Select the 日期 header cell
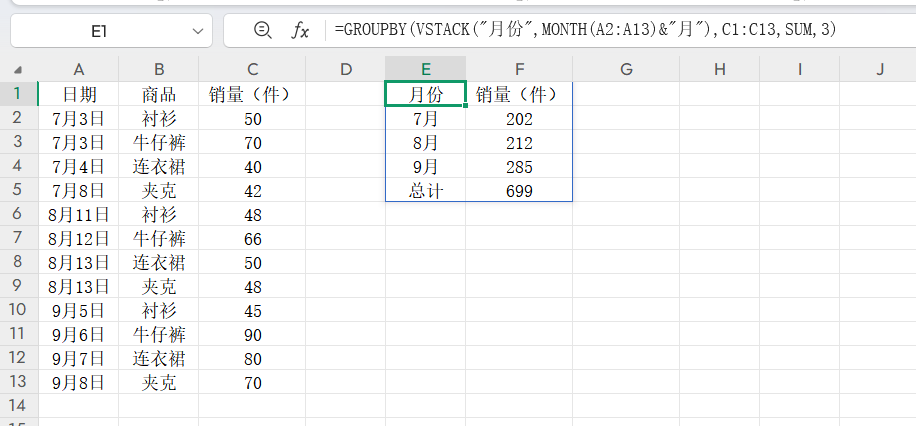The height and width of the screenshot is (426, 916). point(78,94)
